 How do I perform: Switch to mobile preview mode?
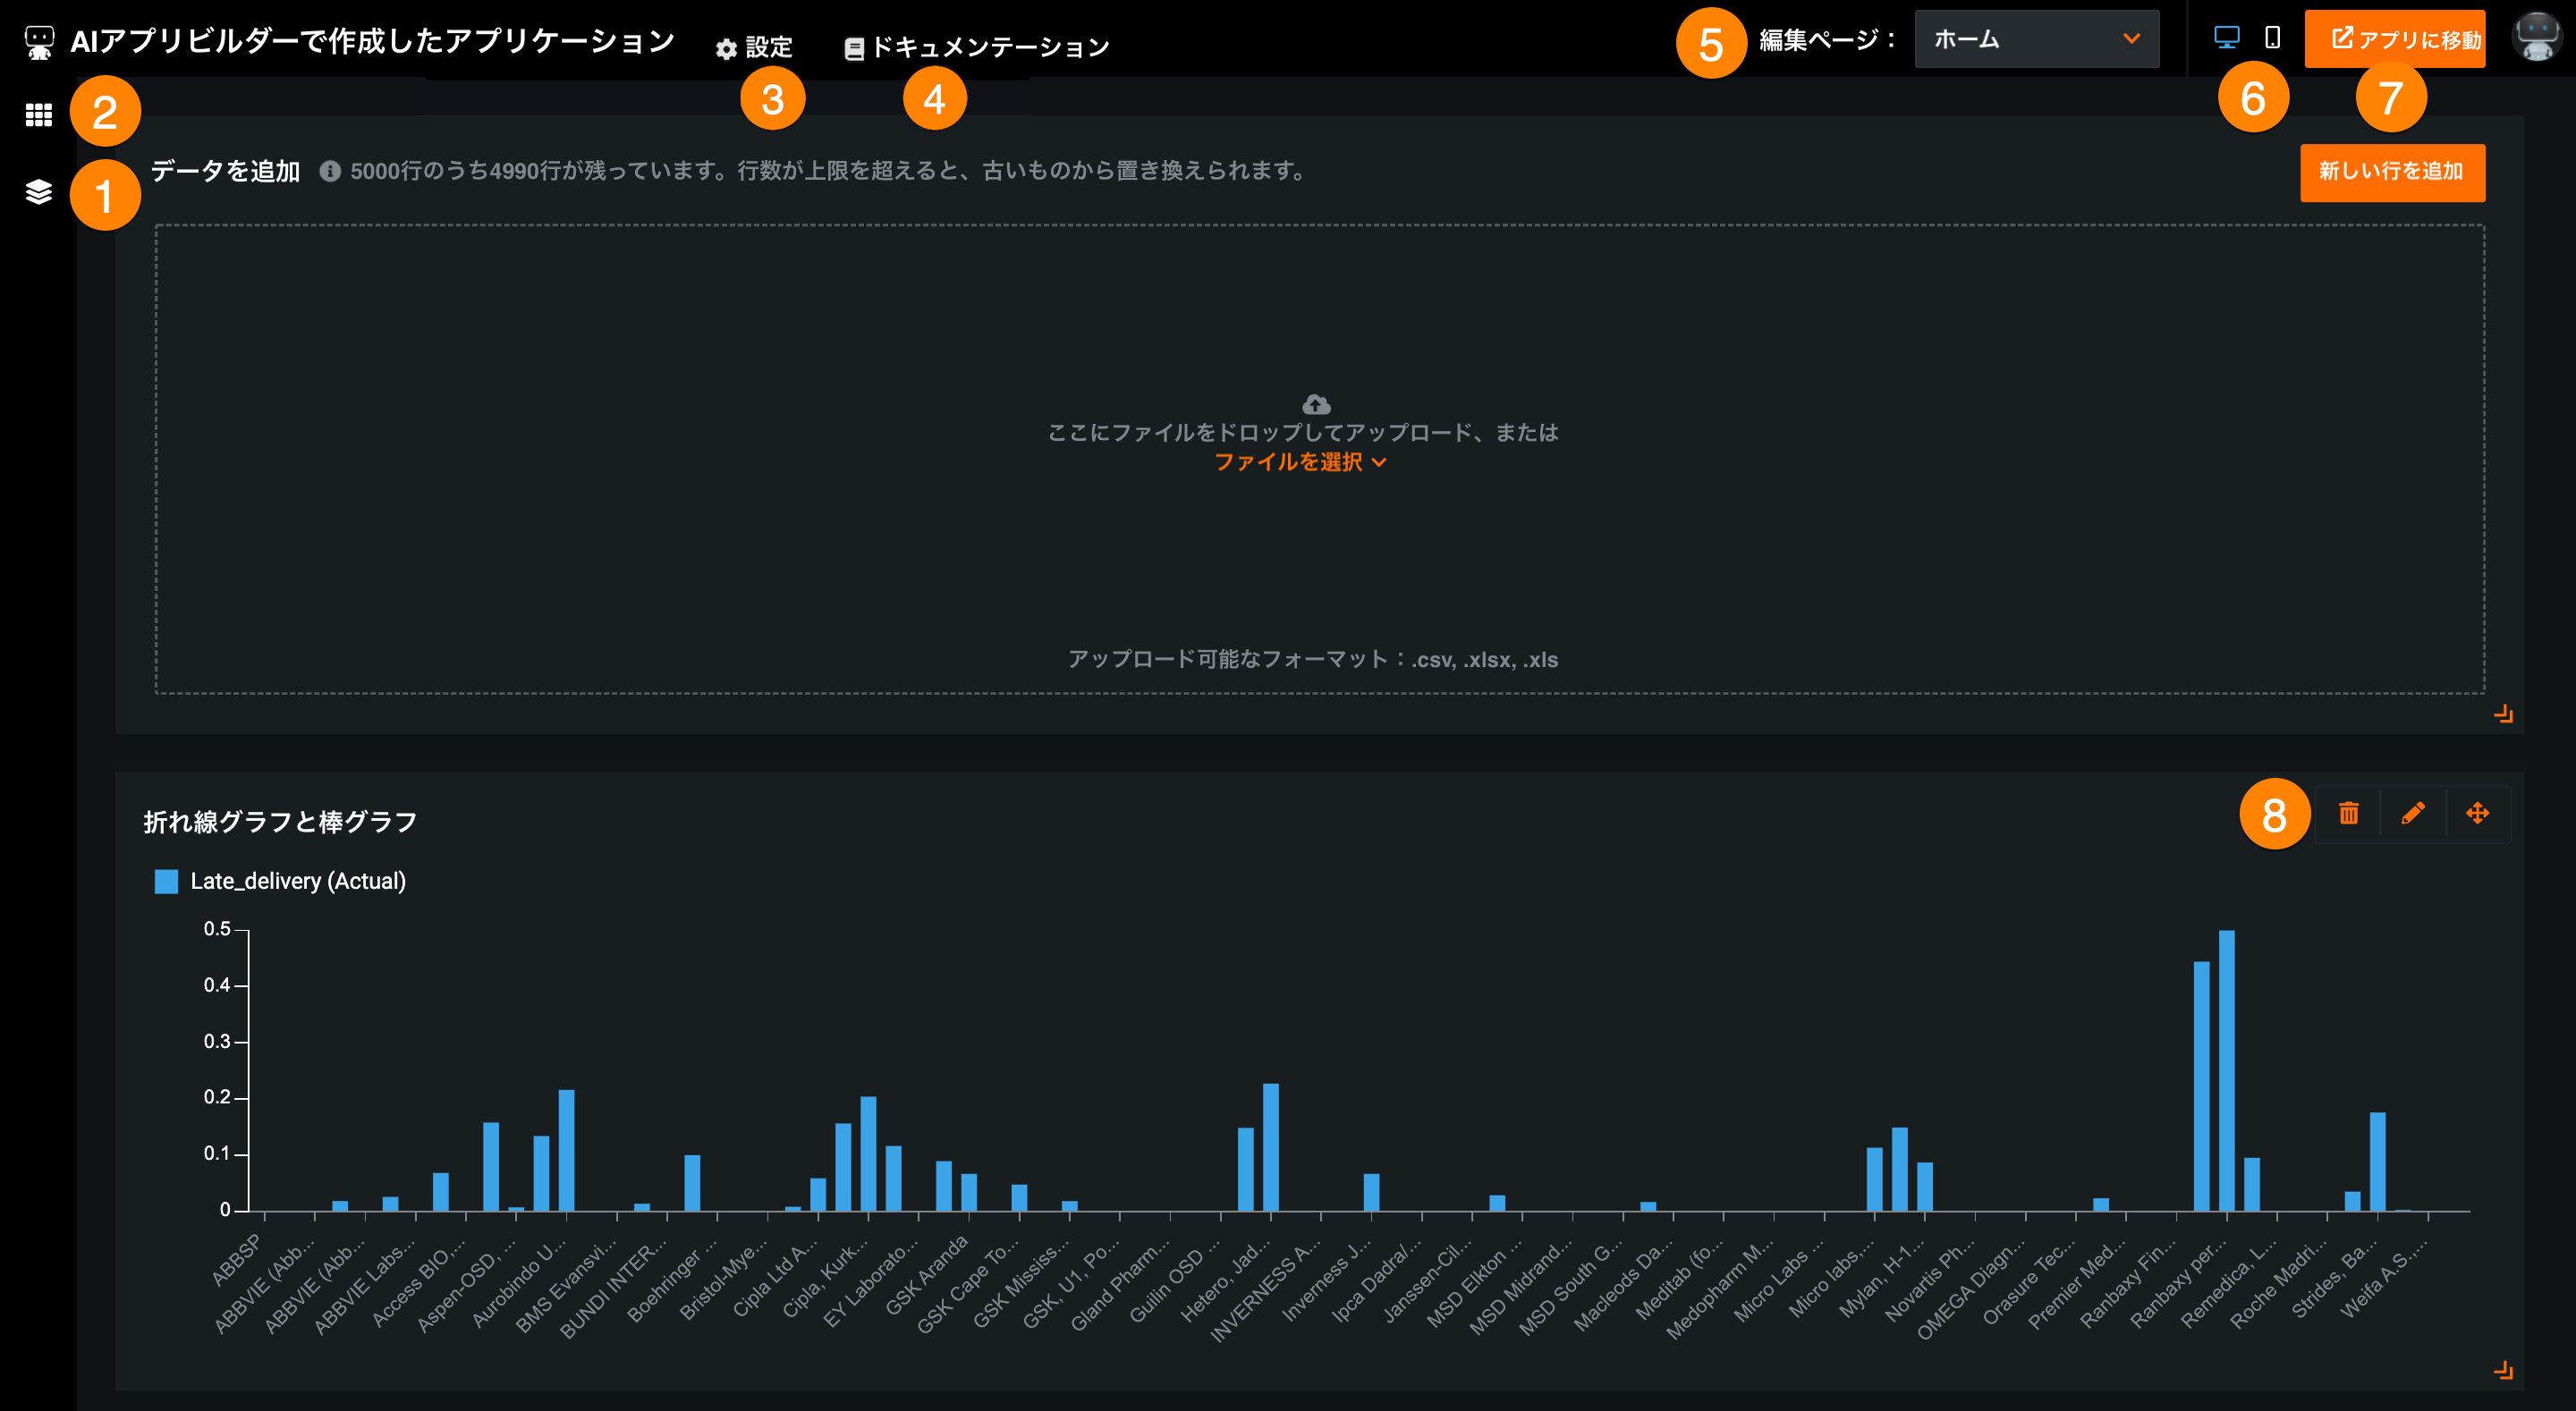(x=2272, y=38)
